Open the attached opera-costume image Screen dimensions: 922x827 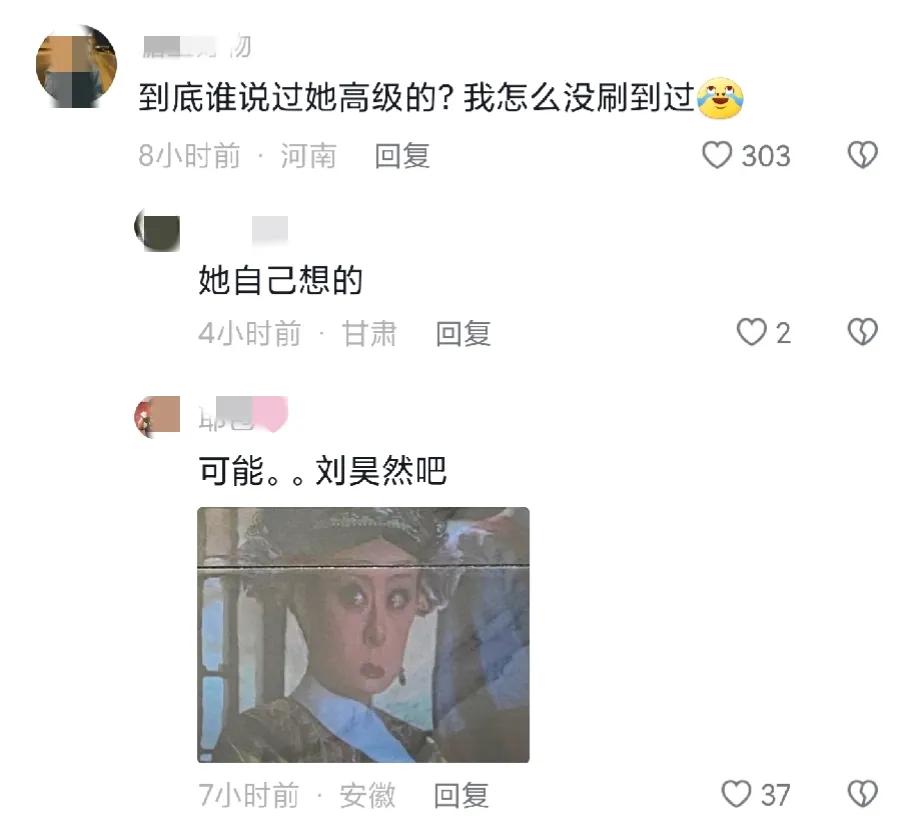coord(363,635)
